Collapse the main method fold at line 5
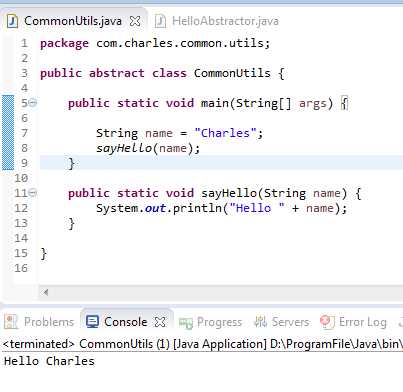 point(33,103)
